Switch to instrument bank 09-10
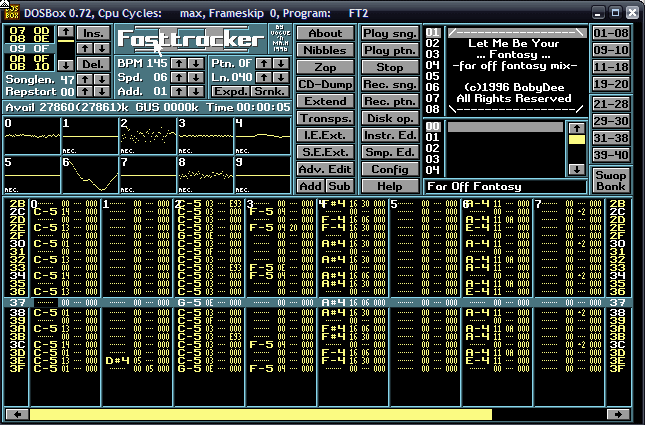Image resolution: width=645 pixels, height=425 pixels. 611,50
